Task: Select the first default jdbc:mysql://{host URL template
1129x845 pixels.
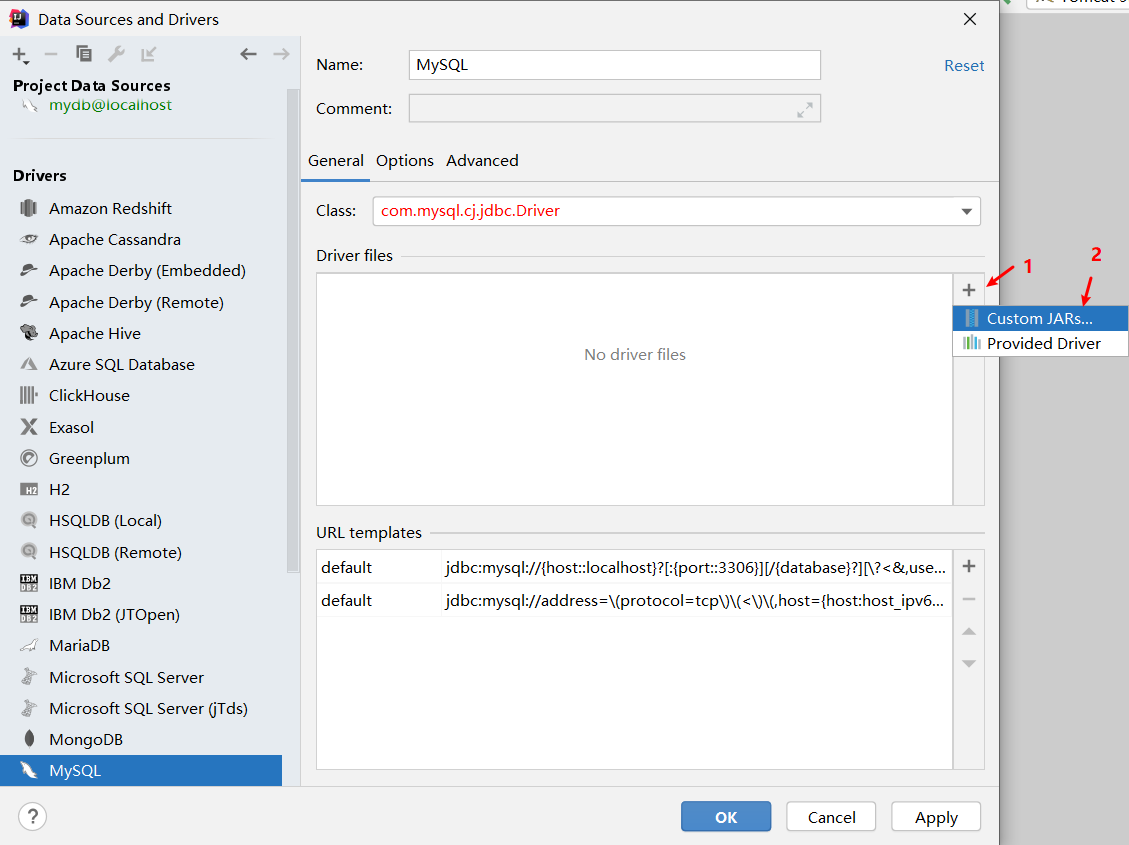Action: 634,567
